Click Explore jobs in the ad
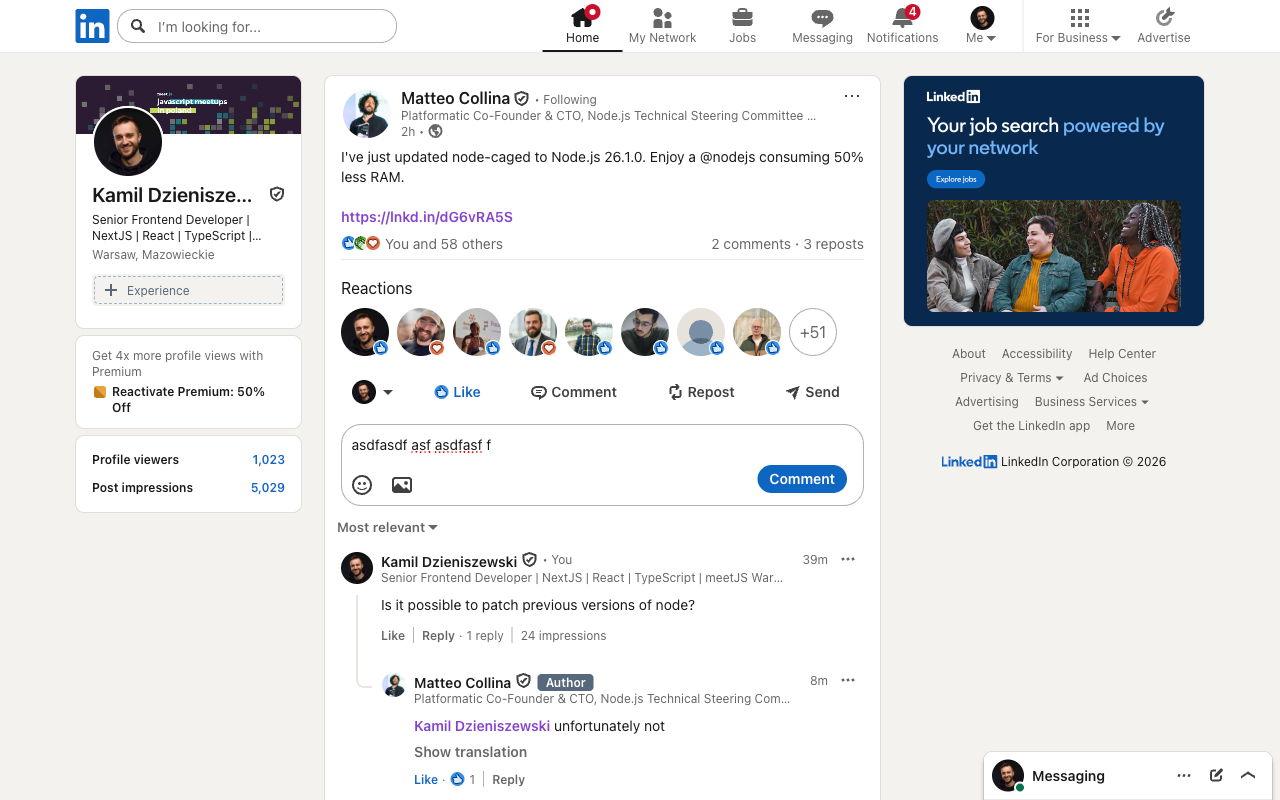Screen dimensions: 1280x800 pos(956,179)
